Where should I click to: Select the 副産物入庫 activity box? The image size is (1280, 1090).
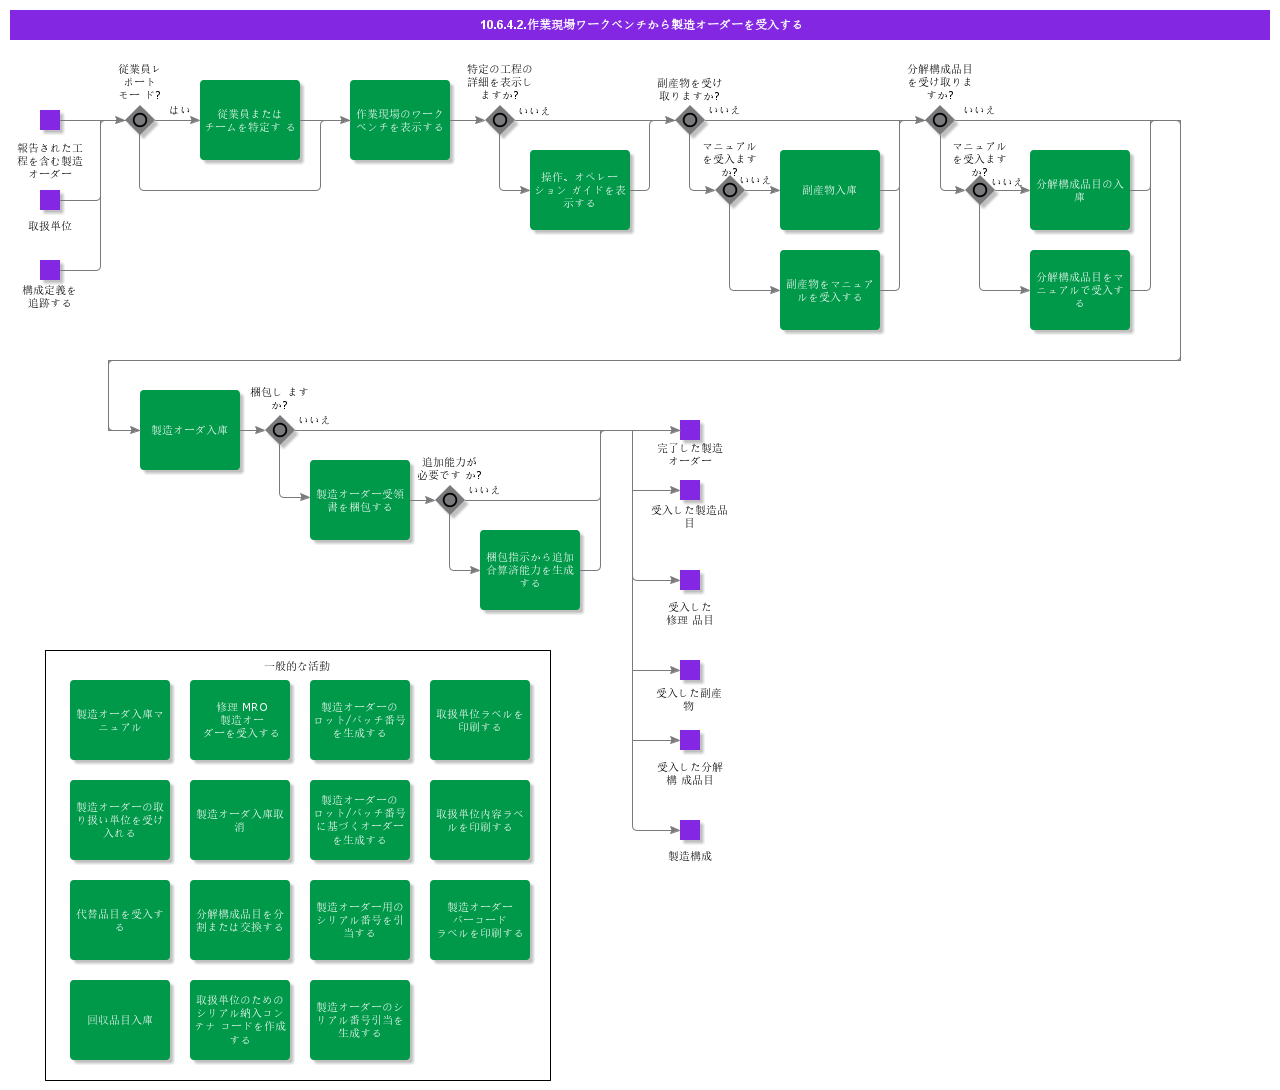point(830,190)
